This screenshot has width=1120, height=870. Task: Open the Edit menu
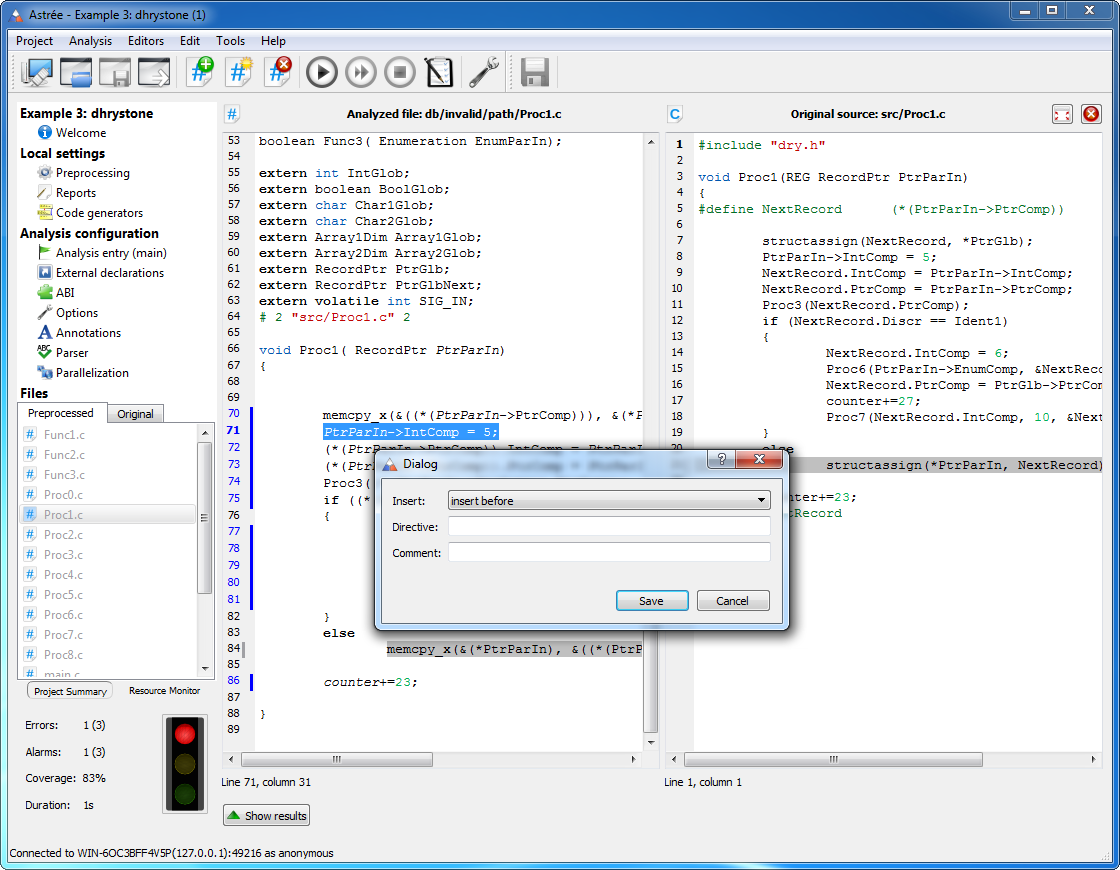click(189, 41)
